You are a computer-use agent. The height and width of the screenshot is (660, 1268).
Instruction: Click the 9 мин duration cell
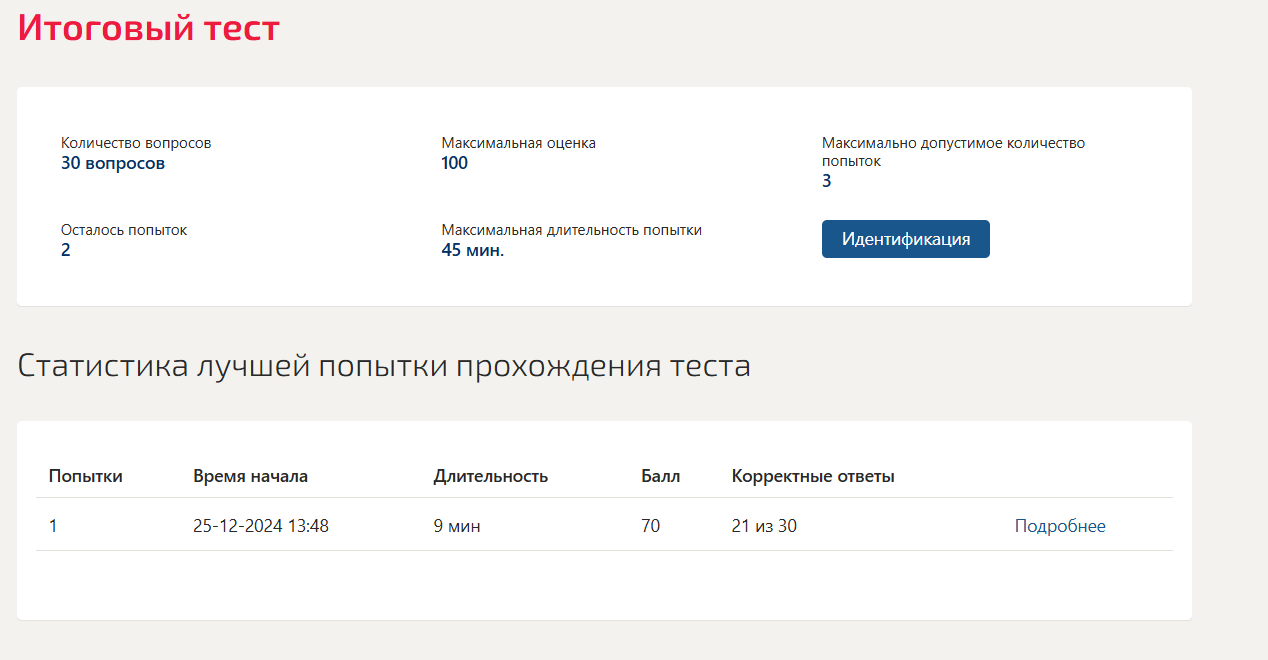click(456, 526)
